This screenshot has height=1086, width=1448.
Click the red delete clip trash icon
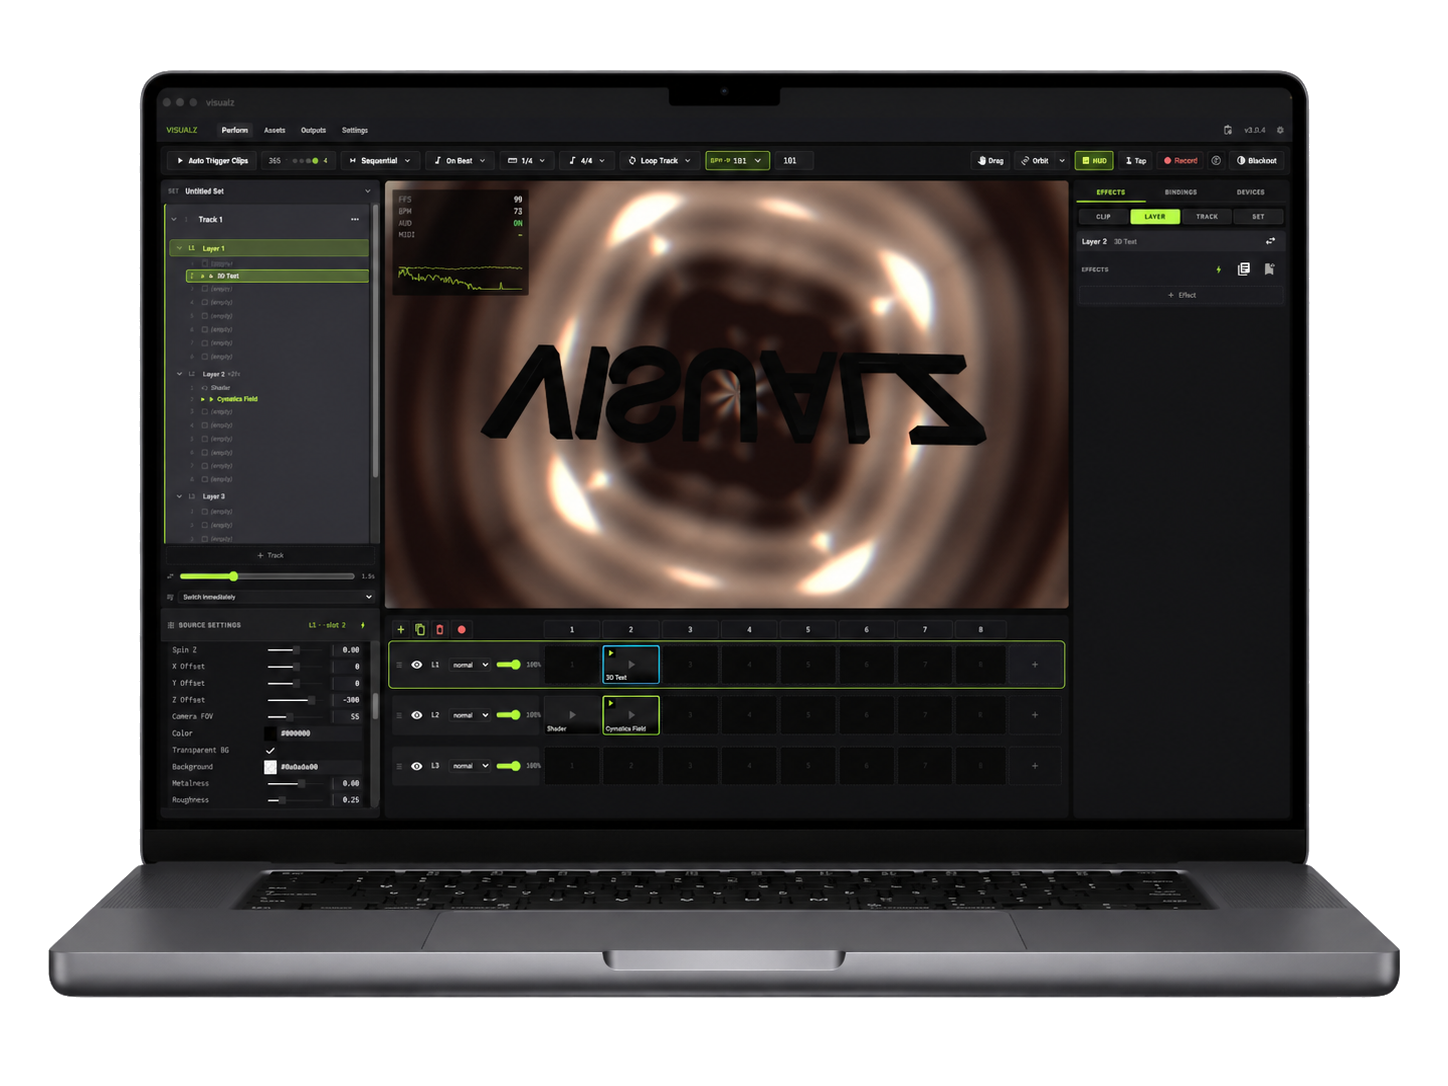pyautogui.click(x=440, y=630)
